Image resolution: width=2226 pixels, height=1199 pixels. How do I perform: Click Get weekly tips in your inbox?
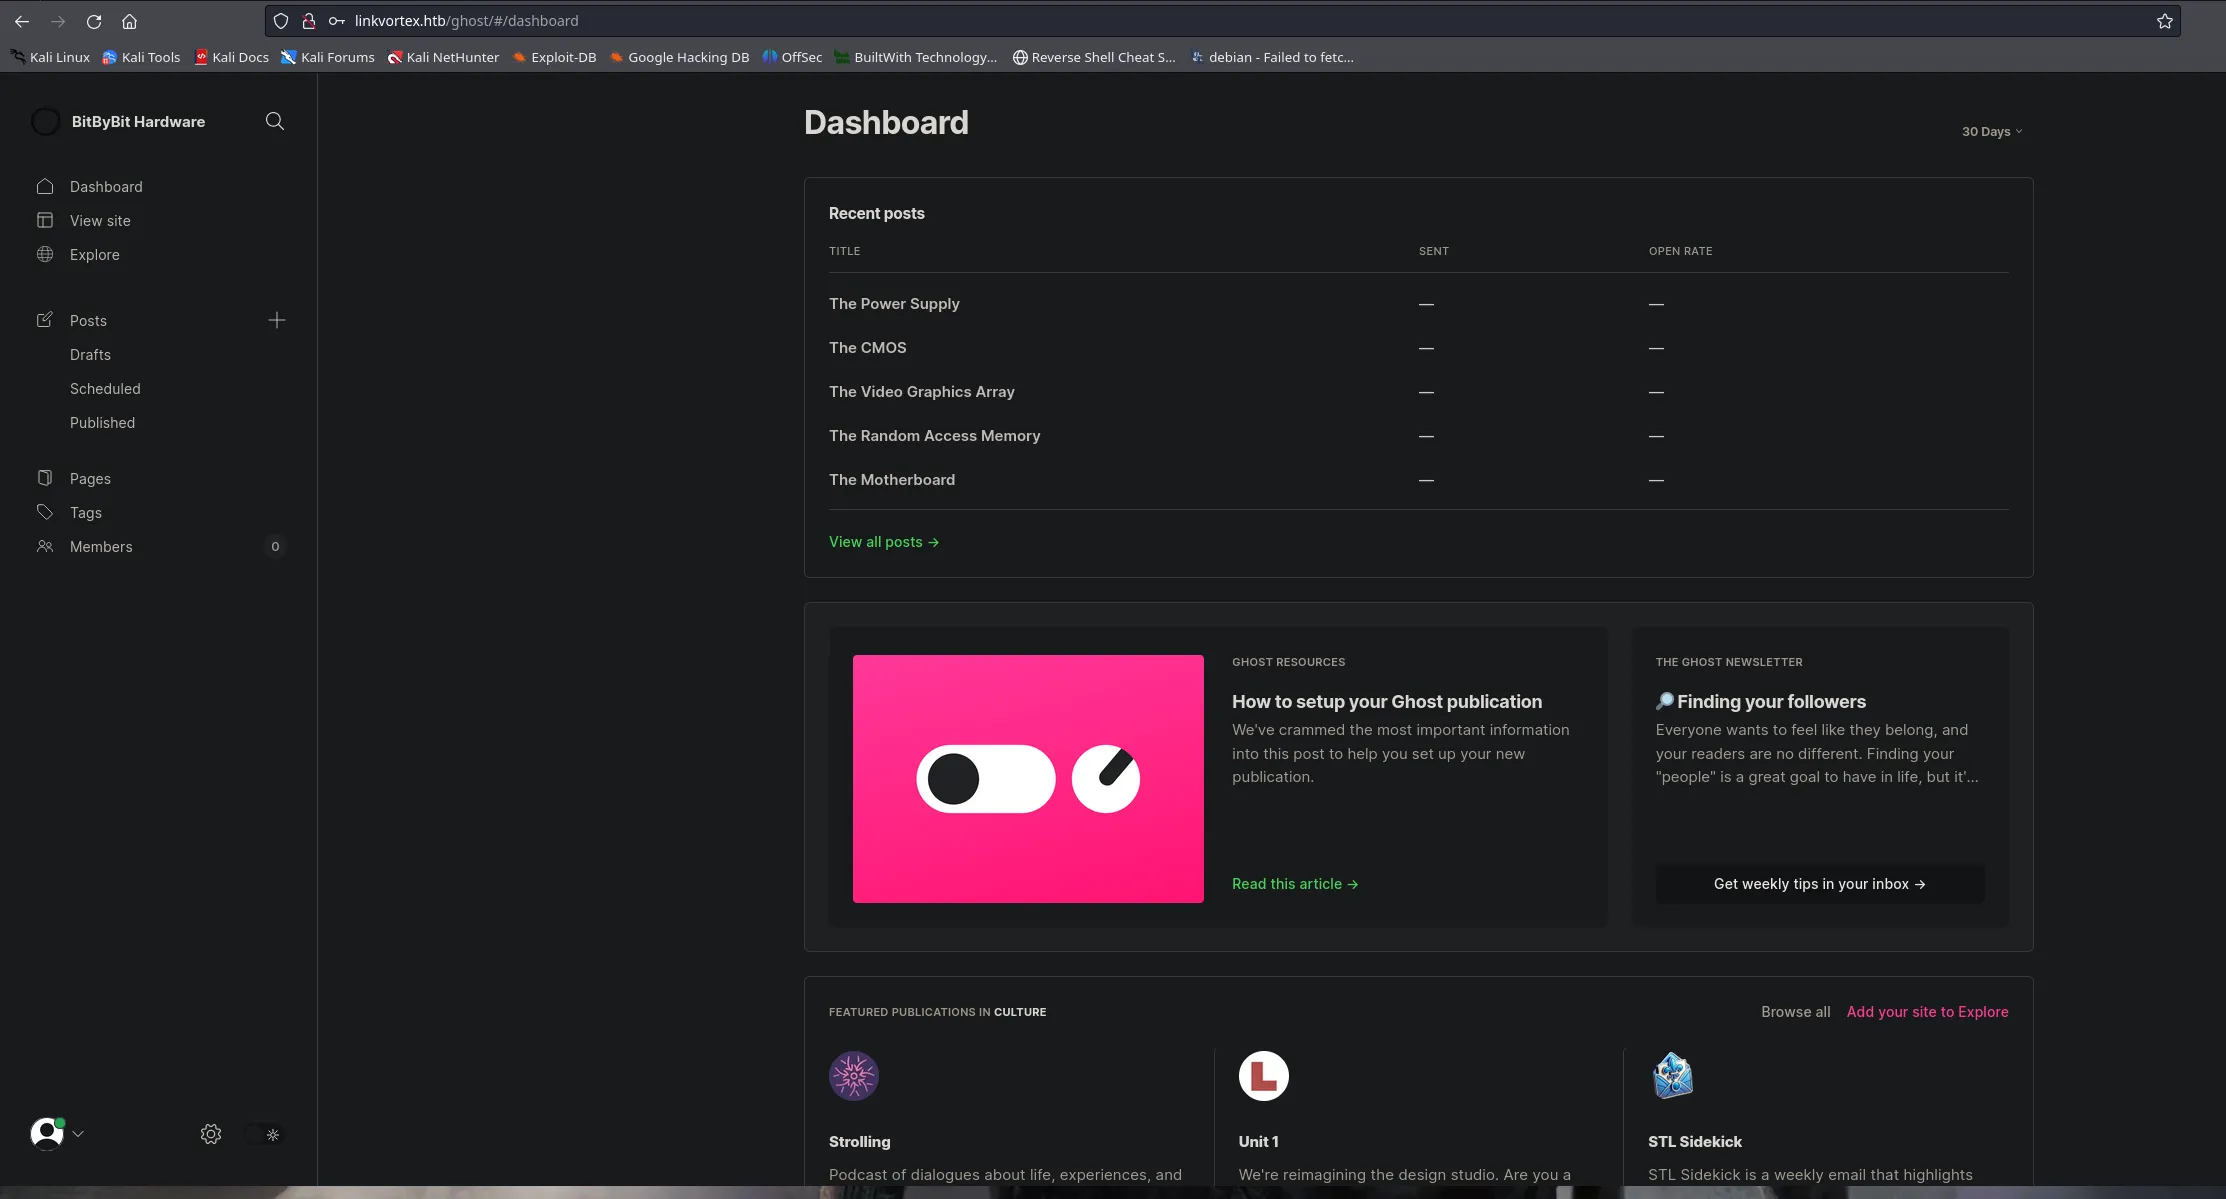(x=1819, y=884)
